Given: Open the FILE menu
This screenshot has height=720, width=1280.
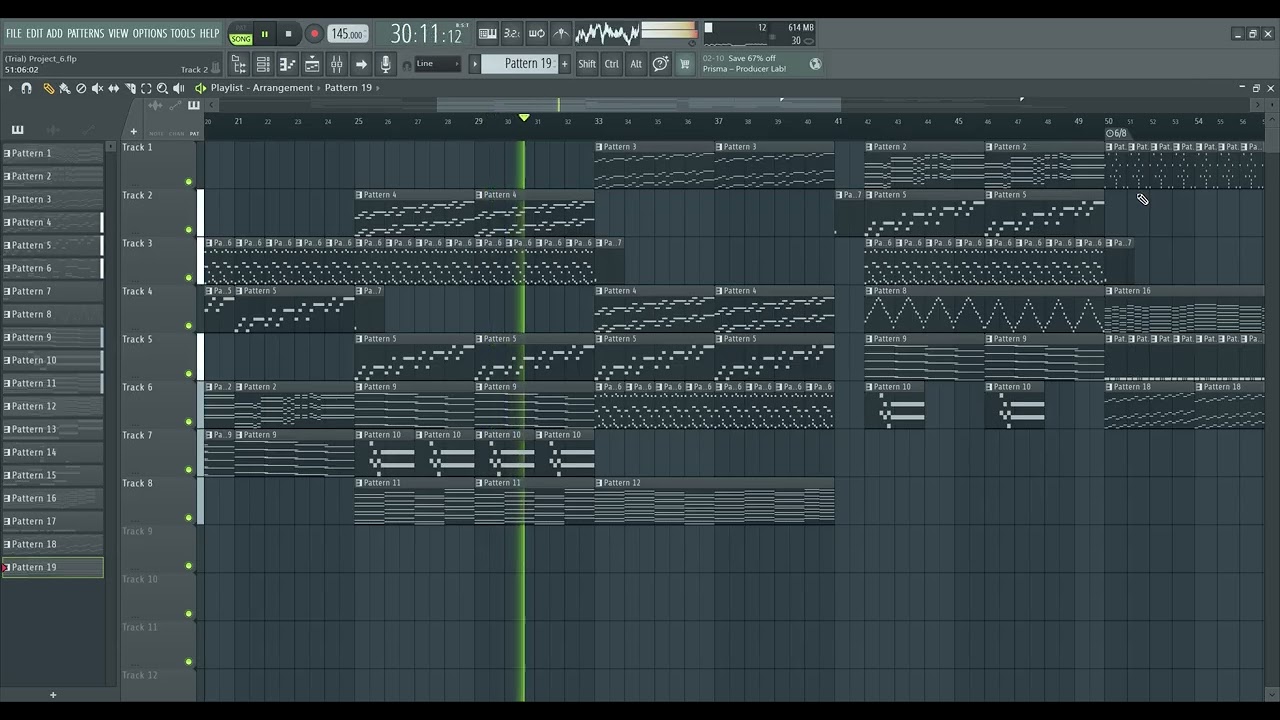Looking at the screenshot, I should pyautogui.click(x=14, y=33).
